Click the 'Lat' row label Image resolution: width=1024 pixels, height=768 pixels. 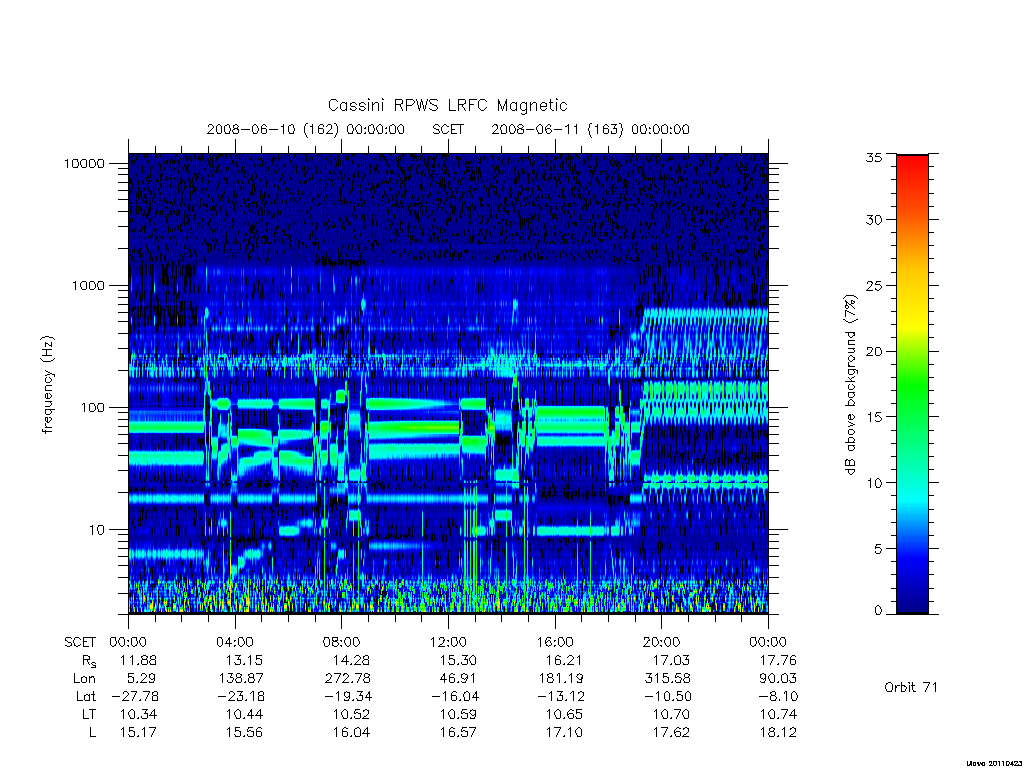pyautogui.click(x=86, y=696)
